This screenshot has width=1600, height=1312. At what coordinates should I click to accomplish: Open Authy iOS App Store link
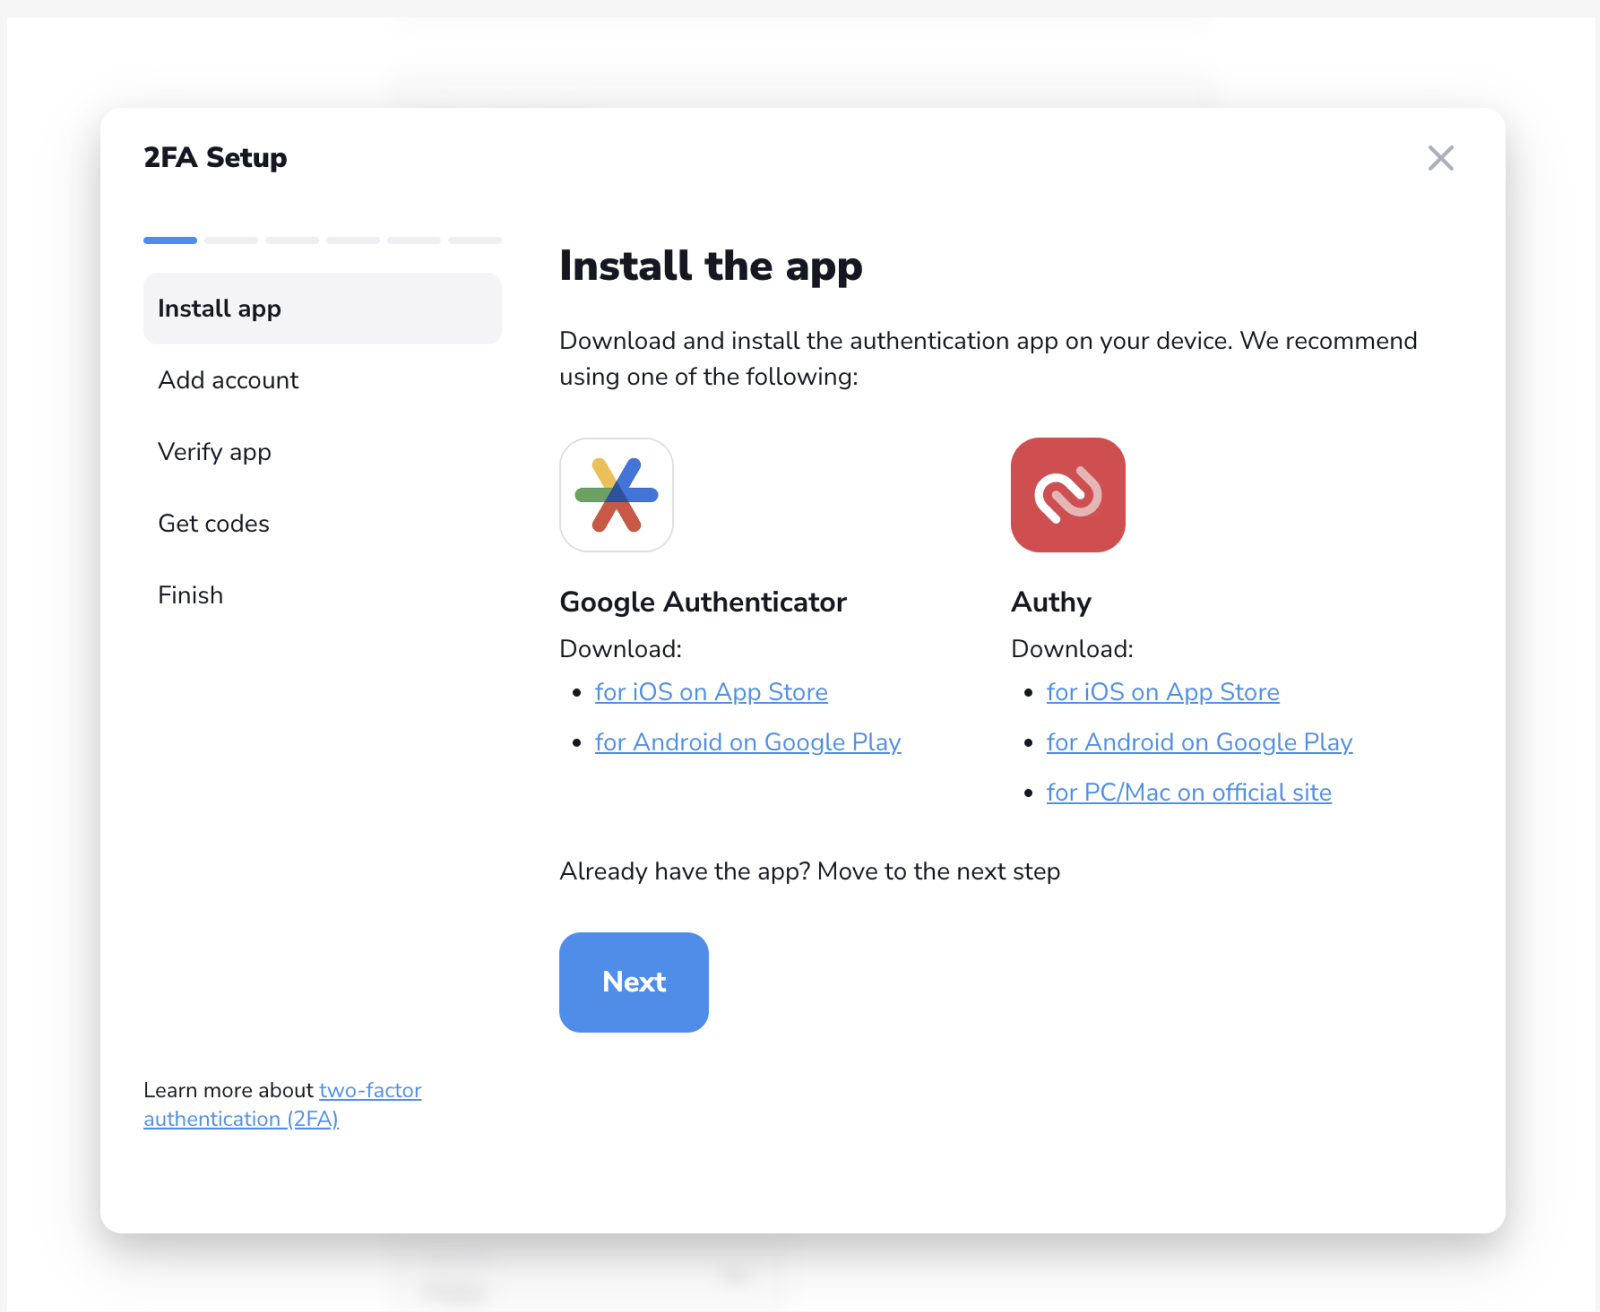(x=1162, y=692)
